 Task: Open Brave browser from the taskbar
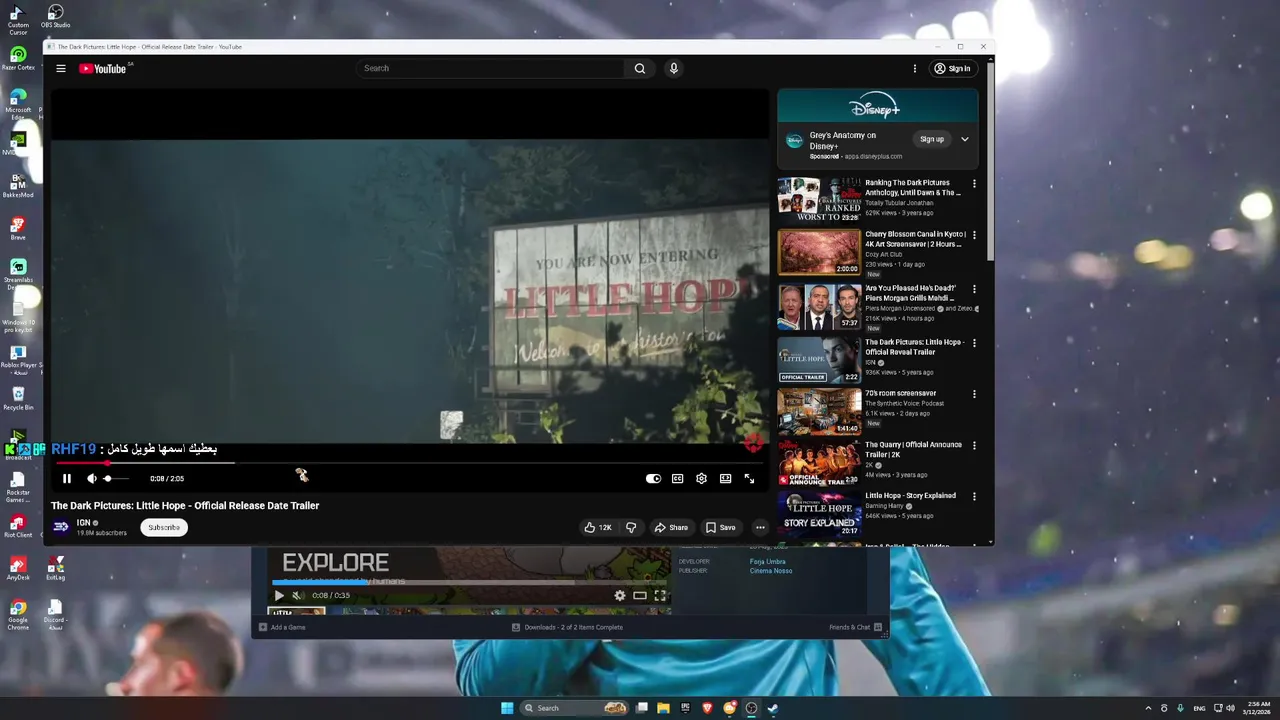pos(708,708)
